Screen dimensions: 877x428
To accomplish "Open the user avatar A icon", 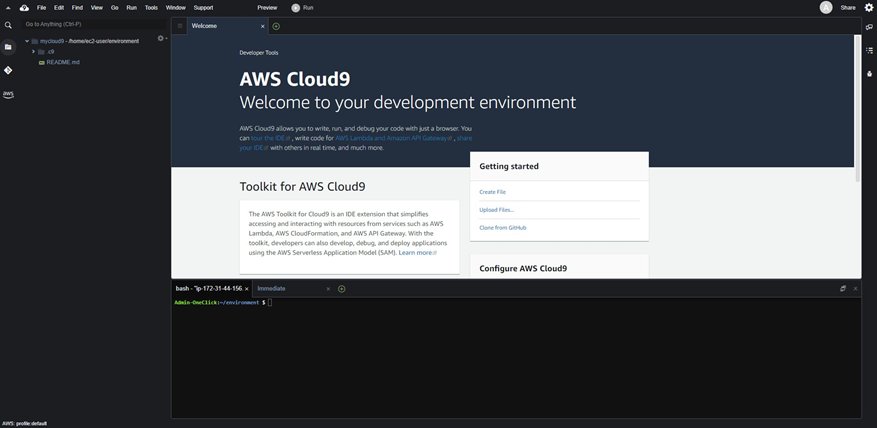I will [826, 8].
